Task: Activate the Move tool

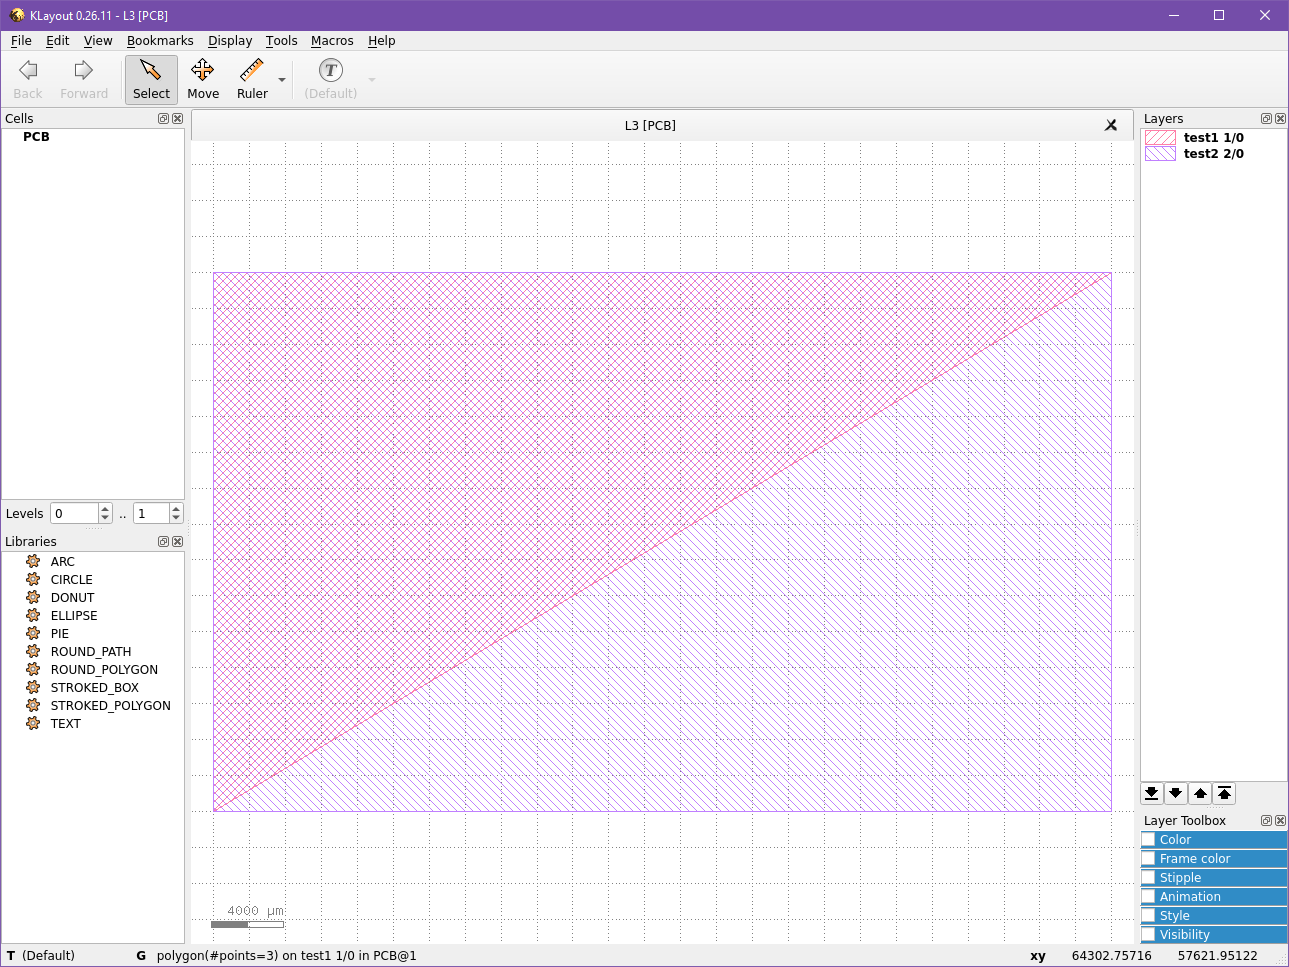Action: [x=203, y=79]
